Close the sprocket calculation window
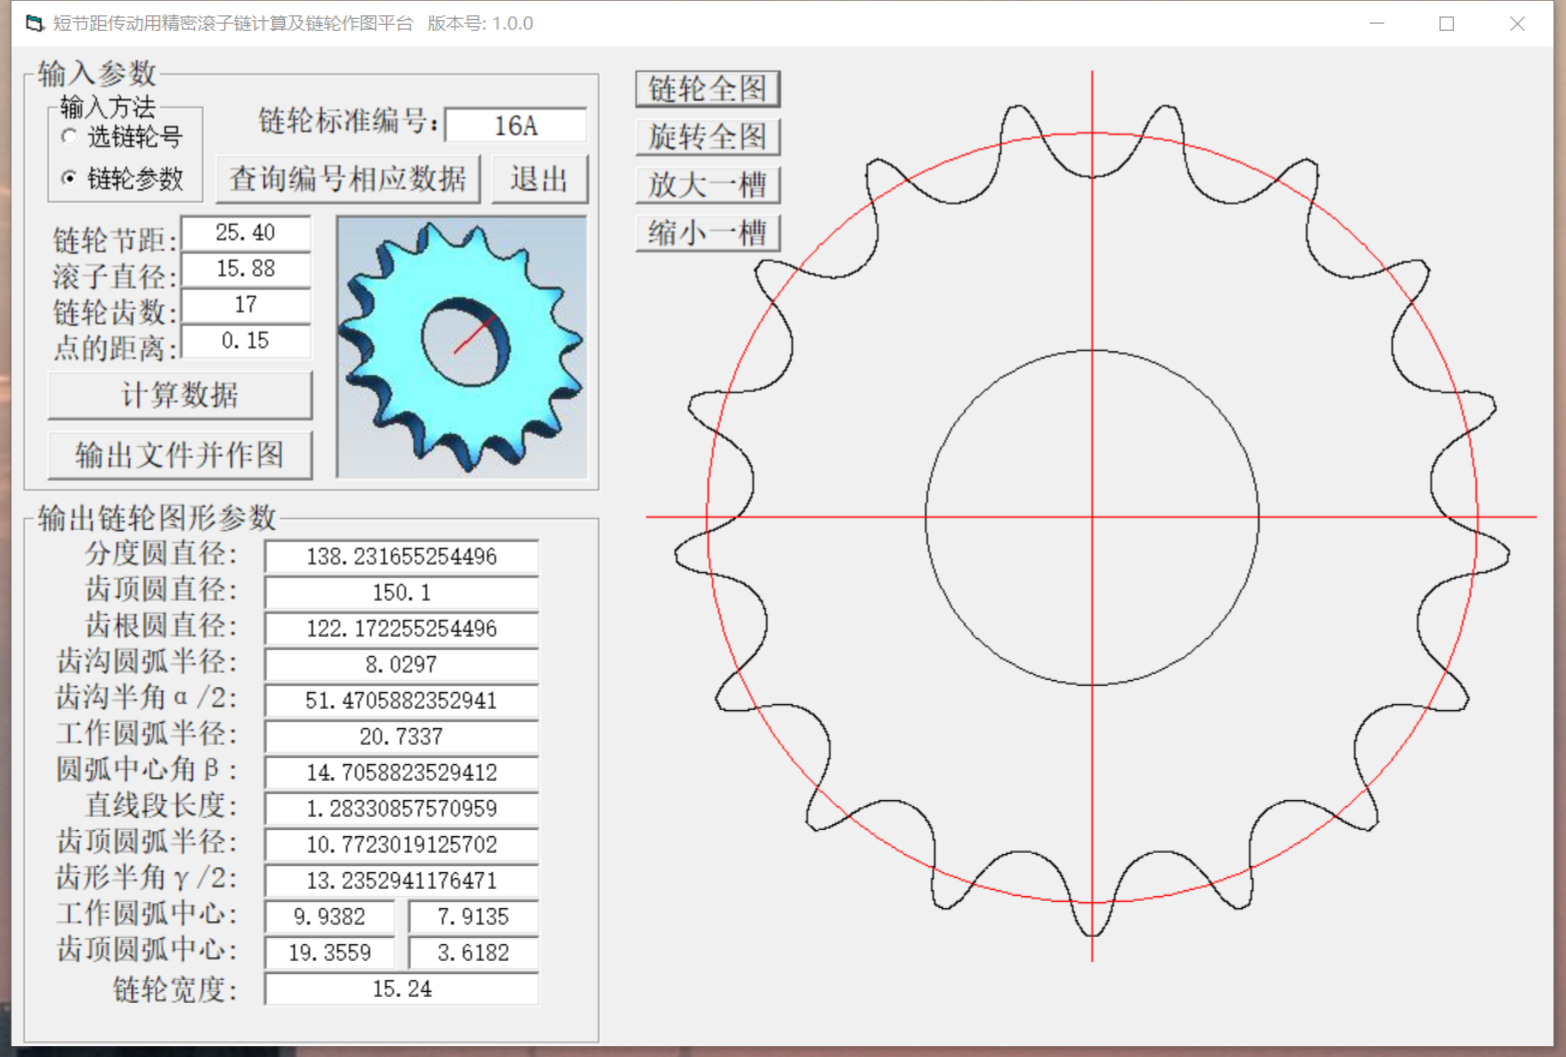Image resolution: width=1566 pixels, height=1057 pixels. point(1517,23)
